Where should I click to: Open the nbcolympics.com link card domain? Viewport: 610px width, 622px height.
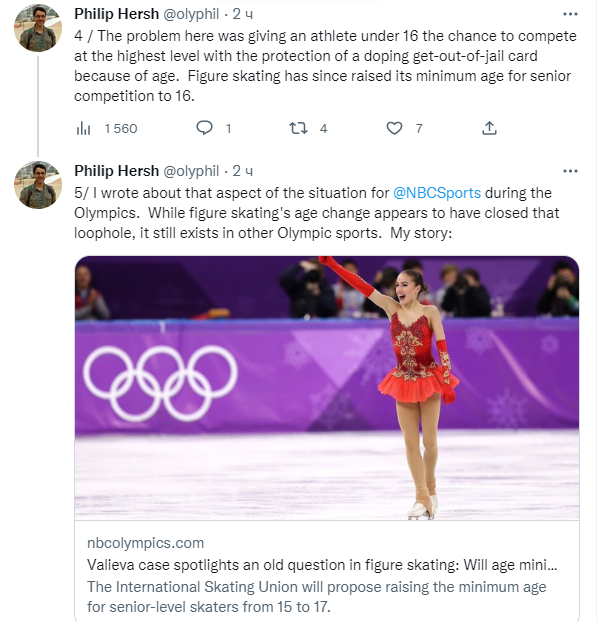(x=145, y=543)
